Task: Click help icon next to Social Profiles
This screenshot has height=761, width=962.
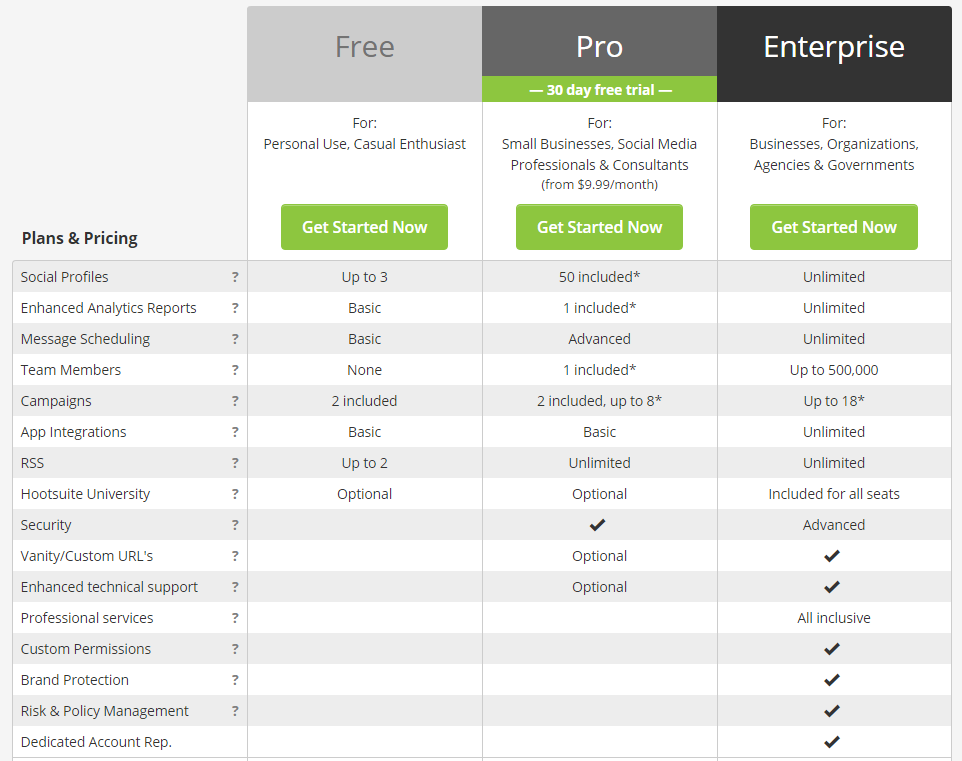Action: click(x=235, y=277)
